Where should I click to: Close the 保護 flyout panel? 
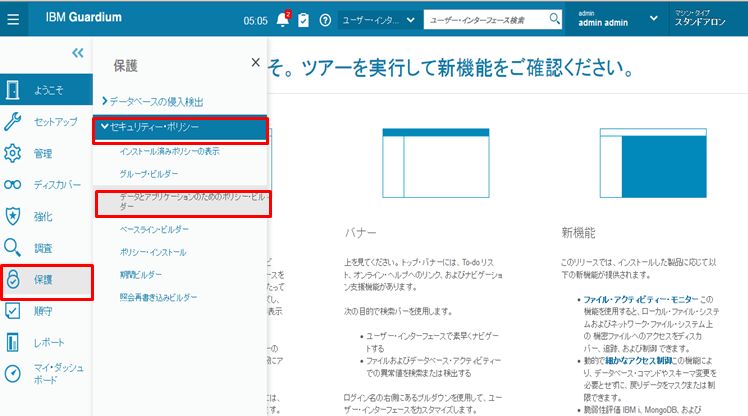pos(255,62)
